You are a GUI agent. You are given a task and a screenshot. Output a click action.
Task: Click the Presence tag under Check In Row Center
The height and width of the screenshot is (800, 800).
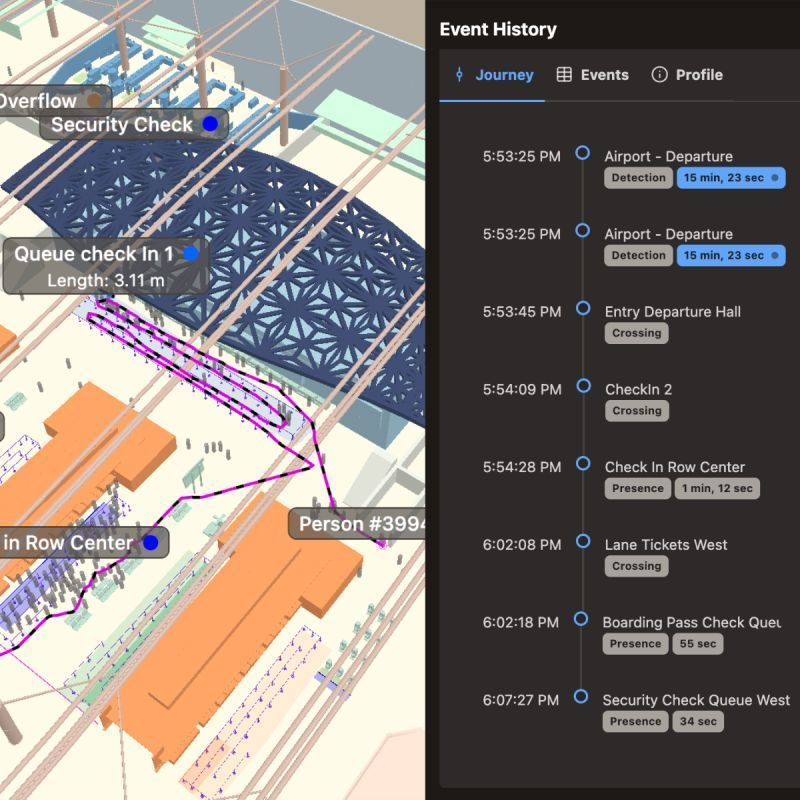coord(638,488)
